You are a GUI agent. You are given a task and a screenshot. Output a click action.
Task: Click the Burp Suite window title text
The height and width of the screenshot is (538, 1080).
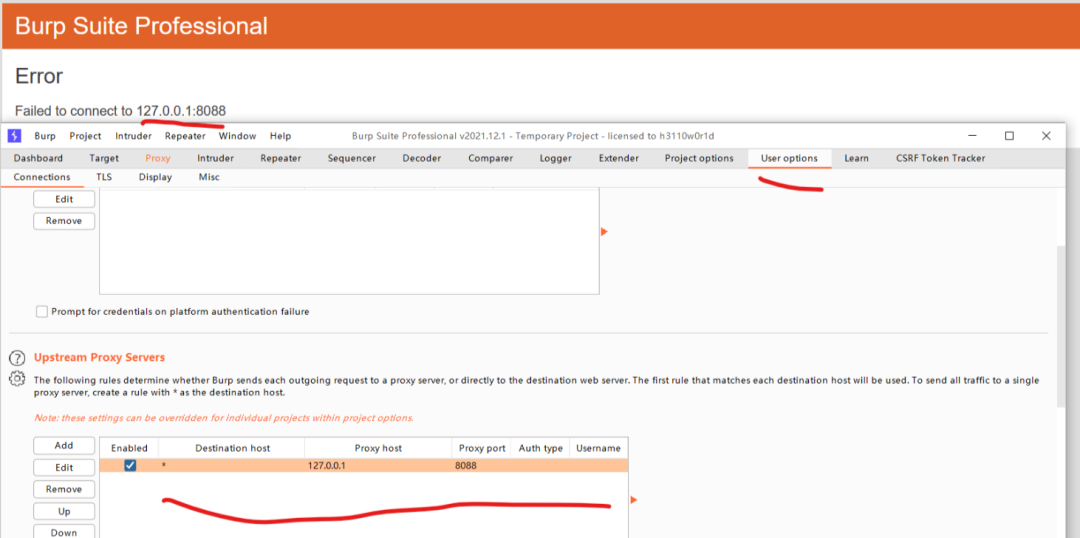[533, 136]
